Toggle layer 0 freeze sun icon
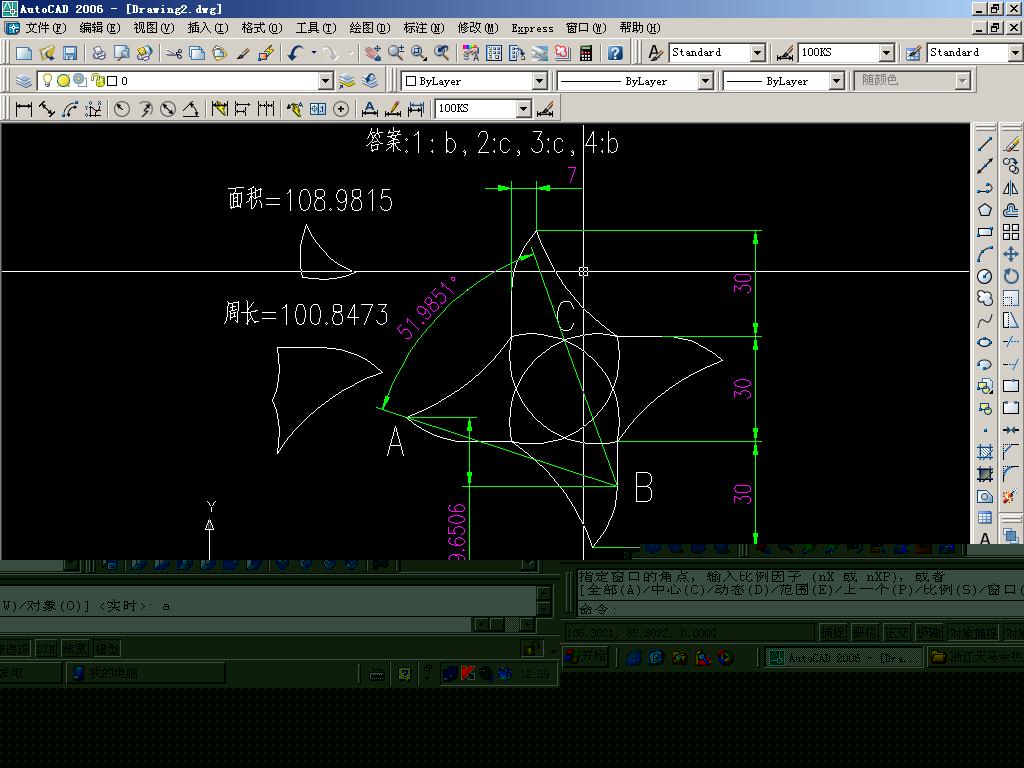 [x=63, y=81]
